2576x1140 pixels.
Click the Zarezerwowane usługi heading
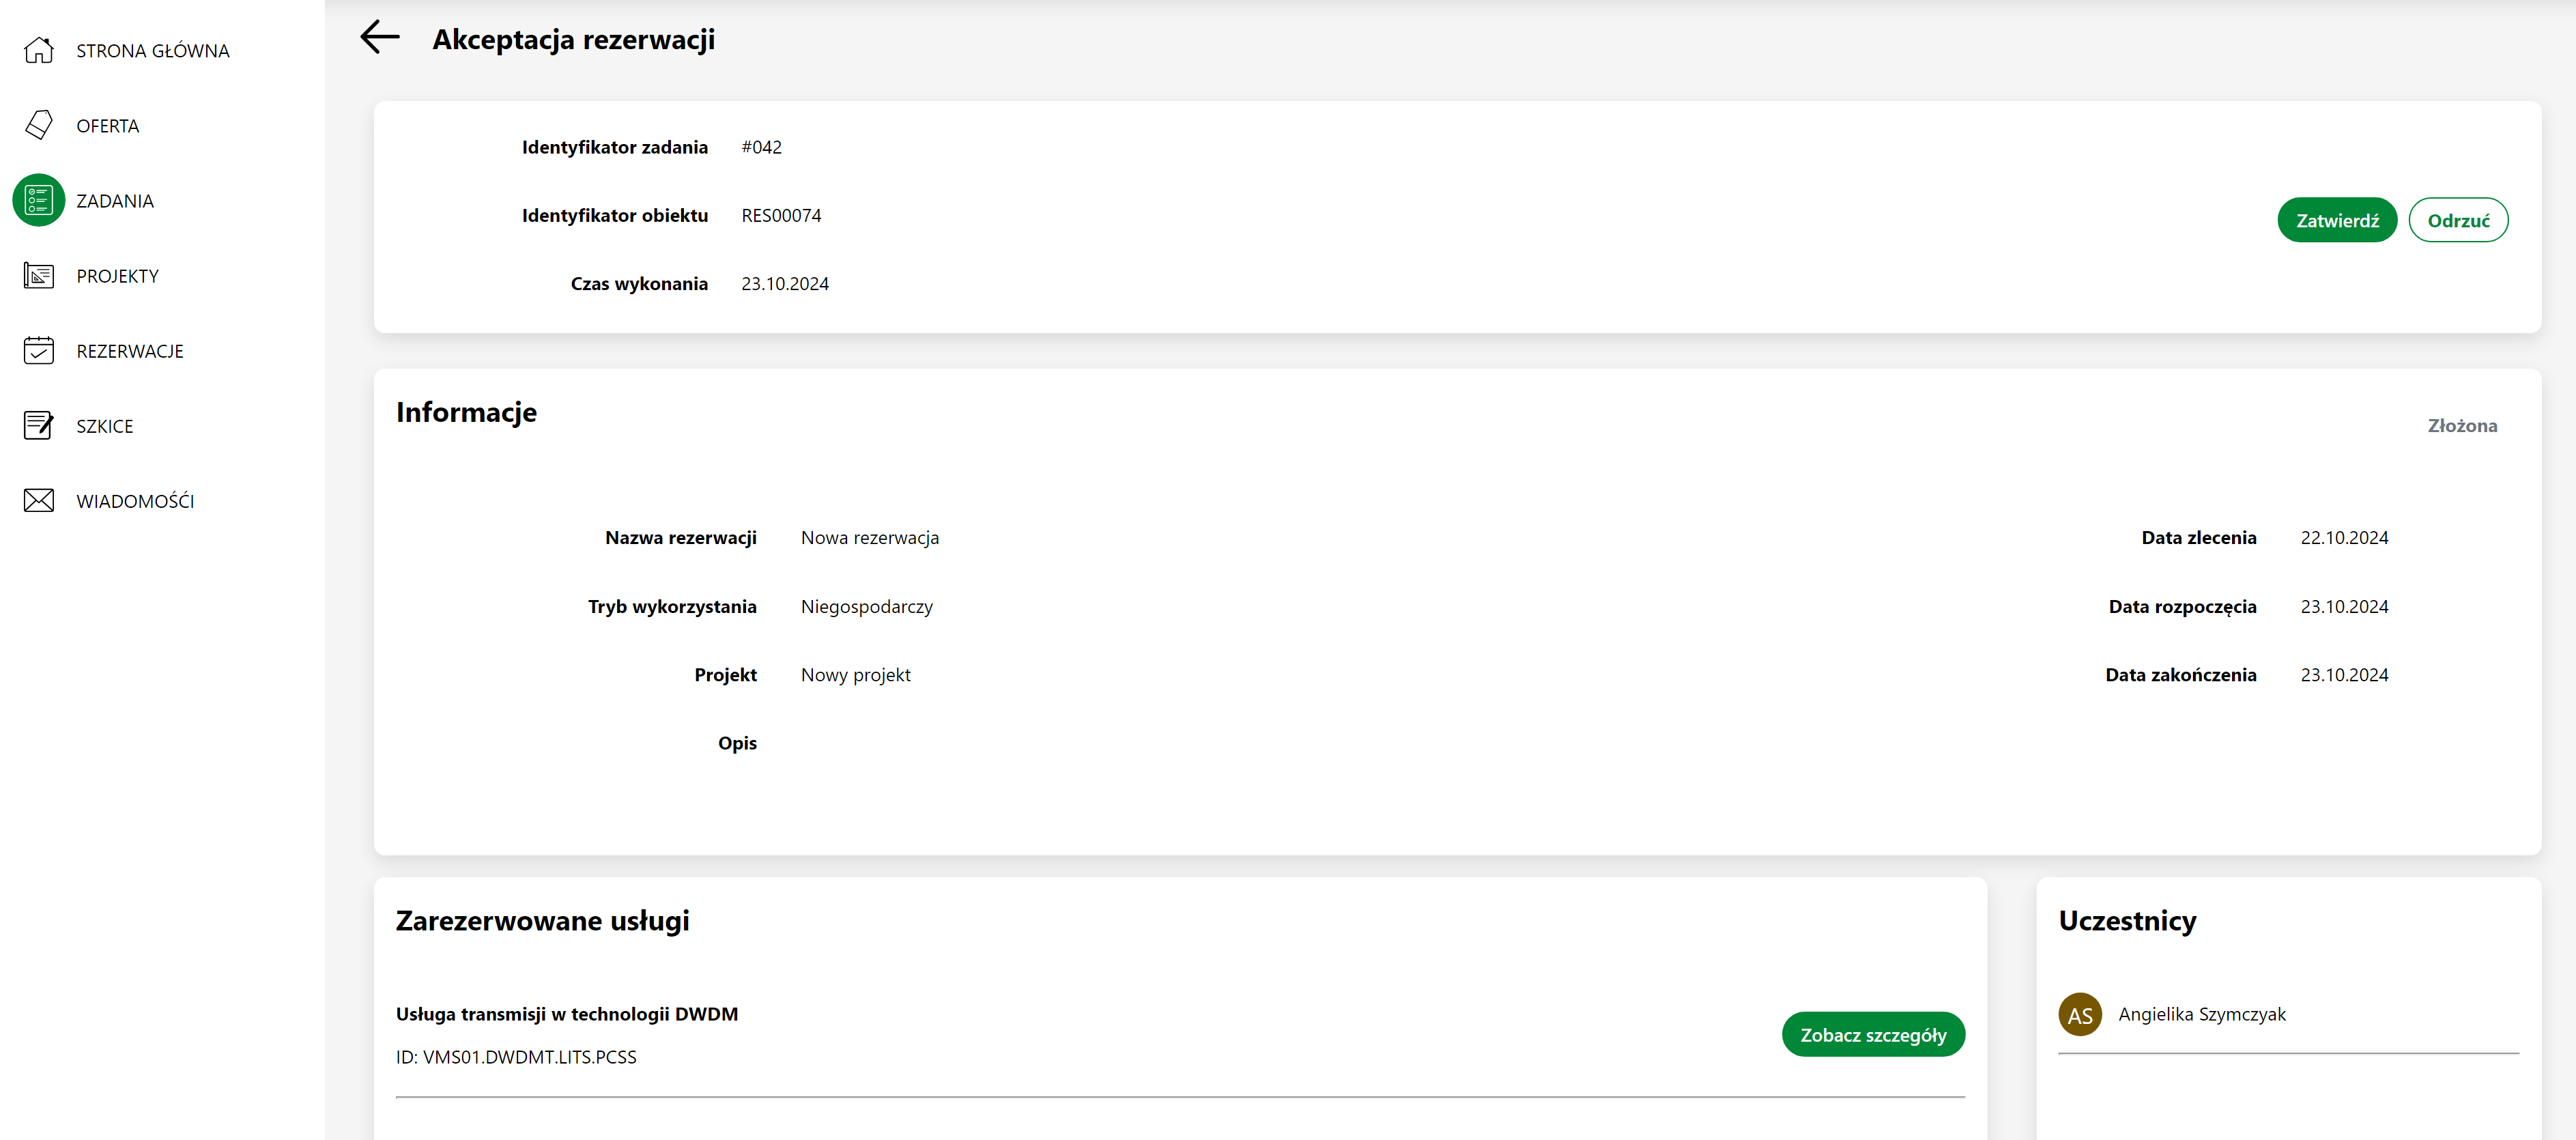[542, 921]
